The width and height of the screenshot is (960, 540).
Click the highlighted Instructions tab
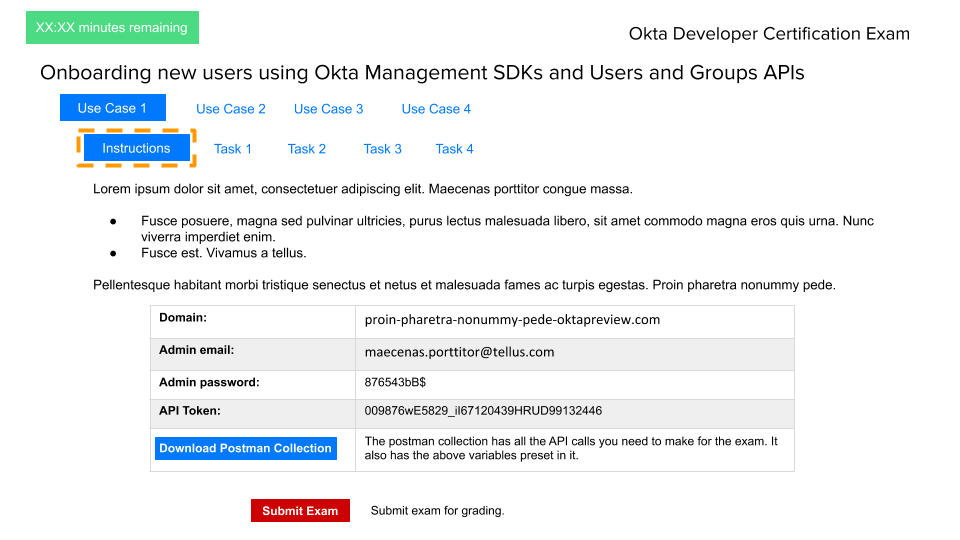pyautogui.click(x=136, y=148)
